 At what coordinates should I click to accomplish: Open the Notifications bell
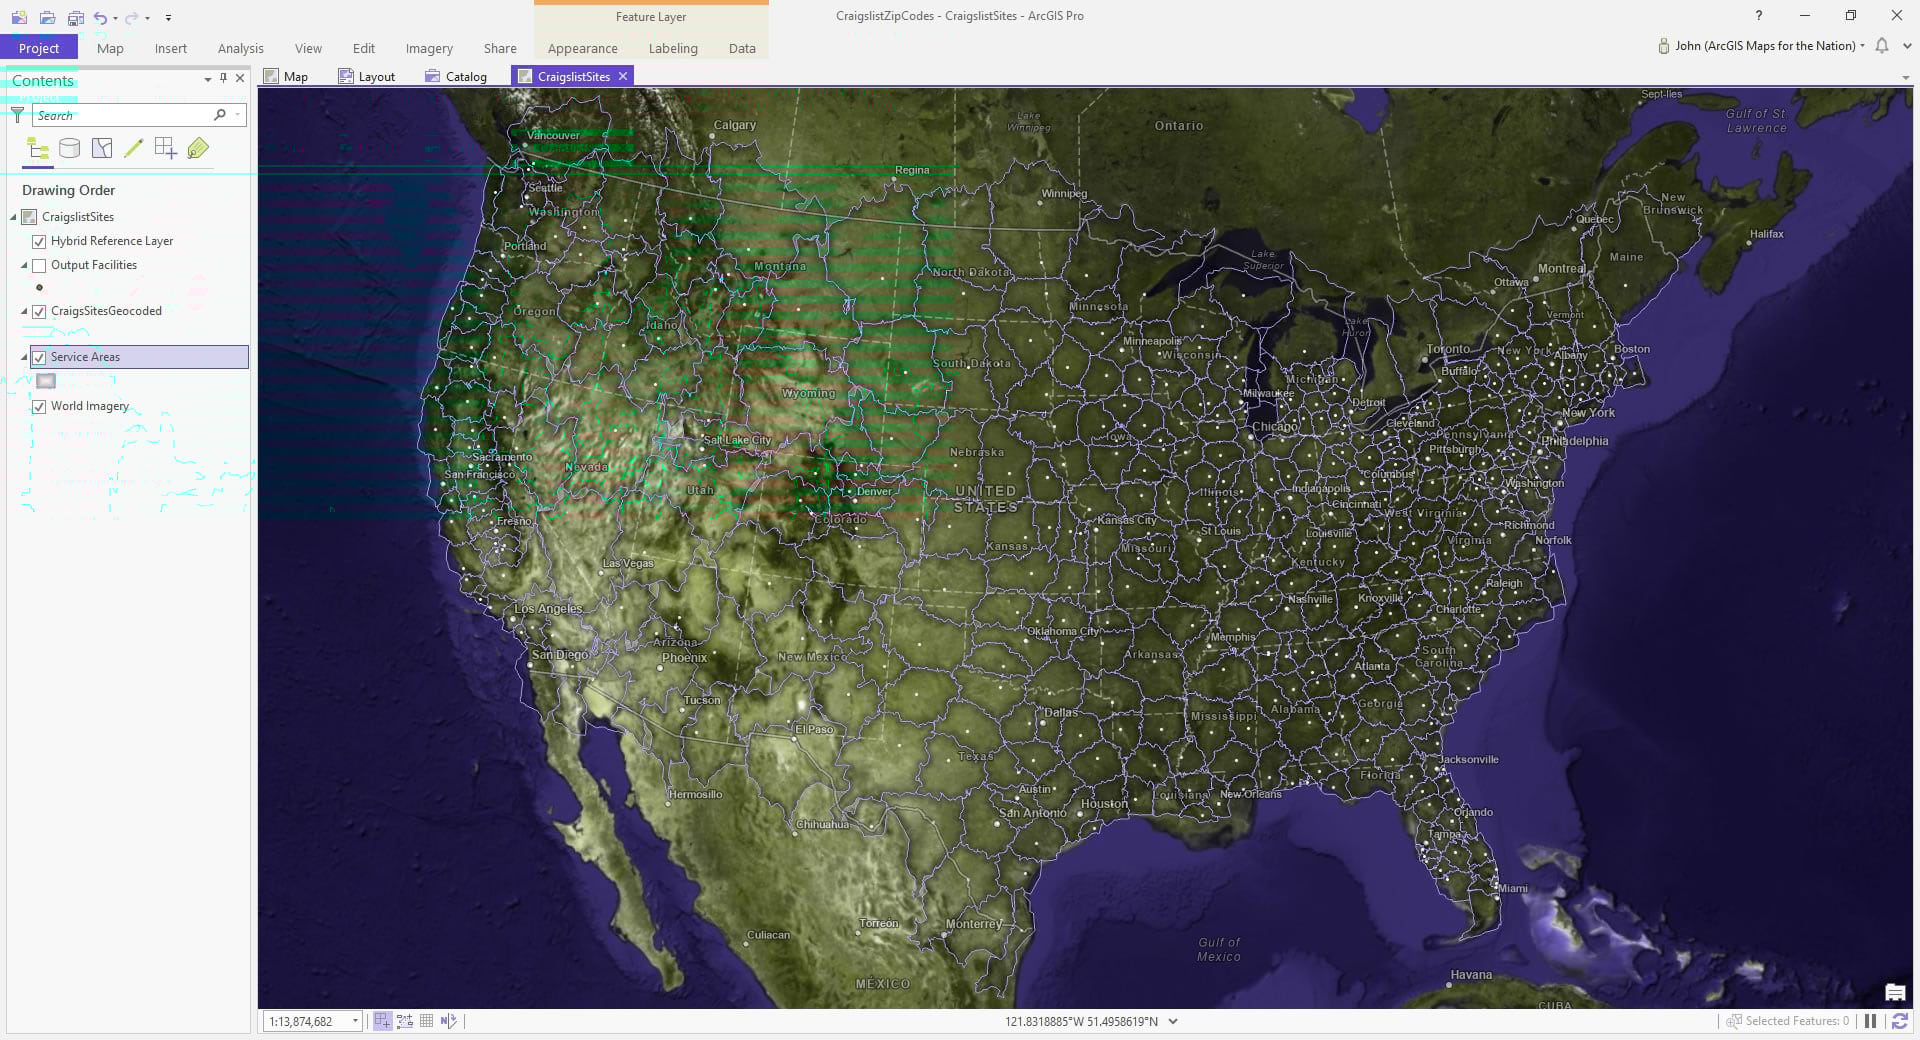(x=1882, y=46)
